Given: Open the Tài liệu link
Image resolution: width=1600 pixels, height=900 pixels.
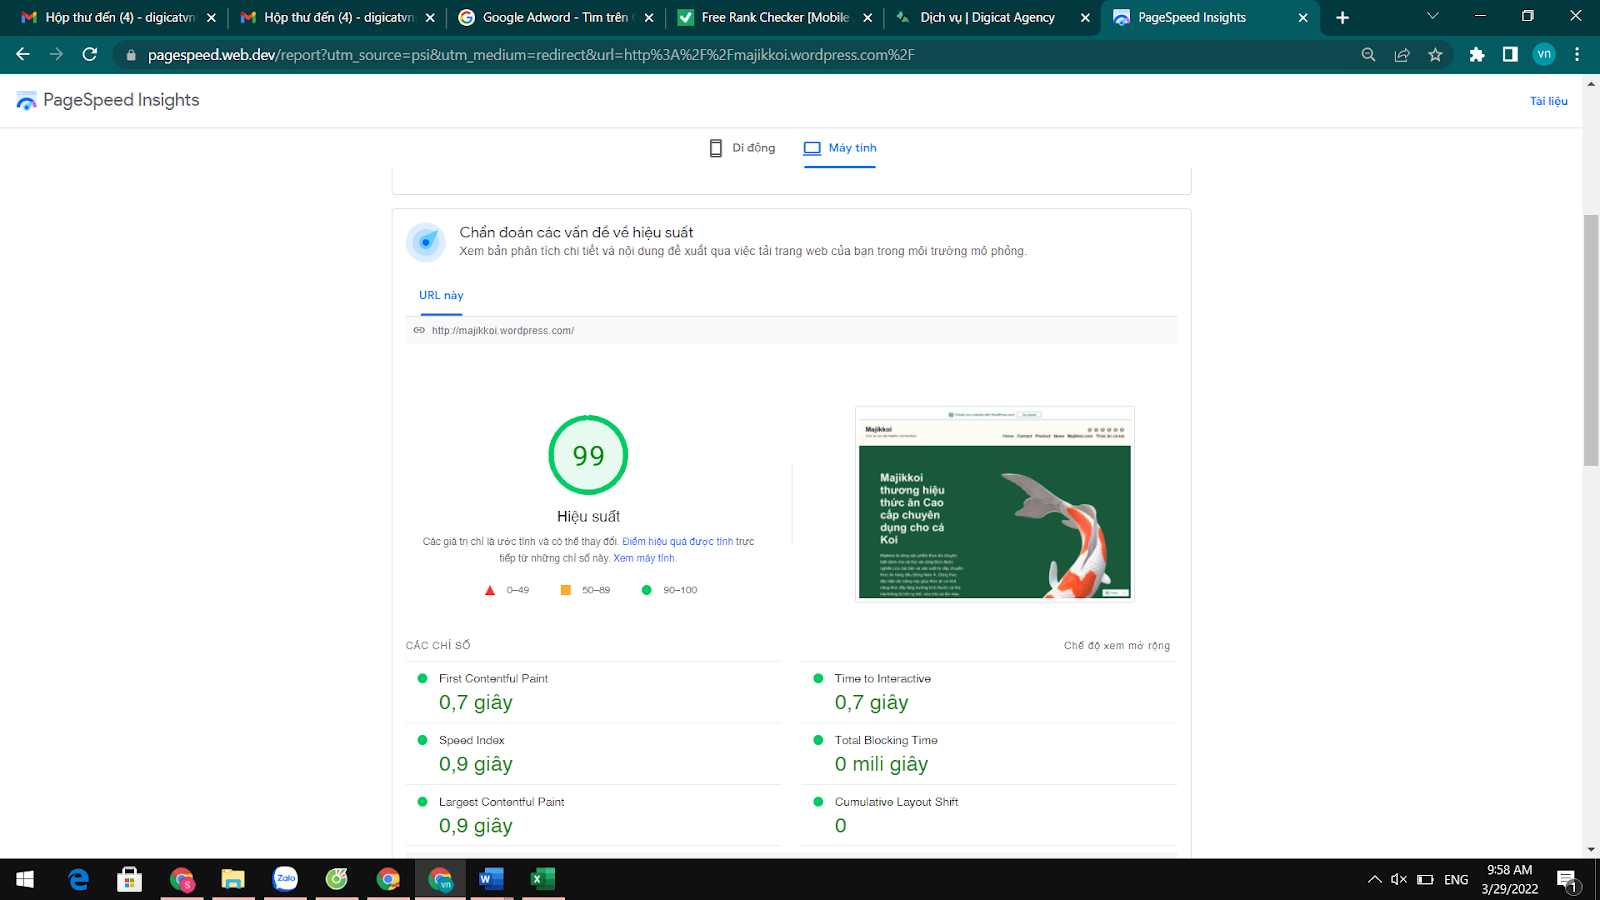Looking at the screenshot, I should [1548, 101].
